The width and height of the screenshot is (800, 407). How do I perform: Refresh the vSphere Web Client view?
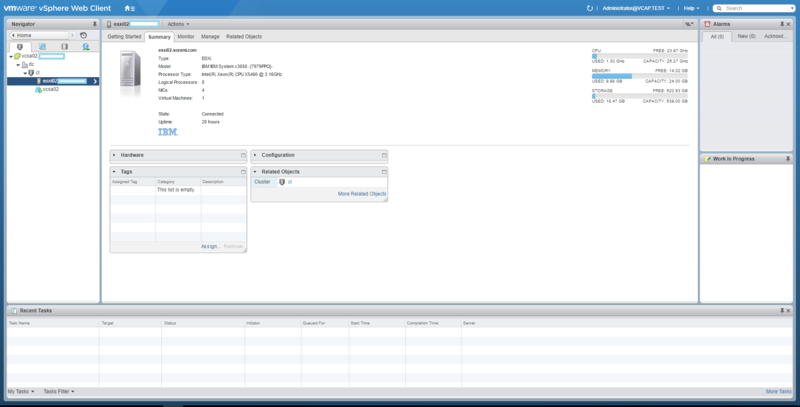click(x=590, y=8)
